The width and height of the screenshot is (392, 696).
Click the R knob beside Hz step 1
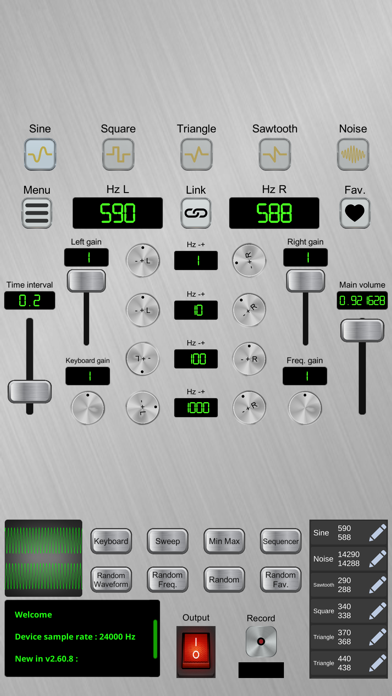pos(249,261)
